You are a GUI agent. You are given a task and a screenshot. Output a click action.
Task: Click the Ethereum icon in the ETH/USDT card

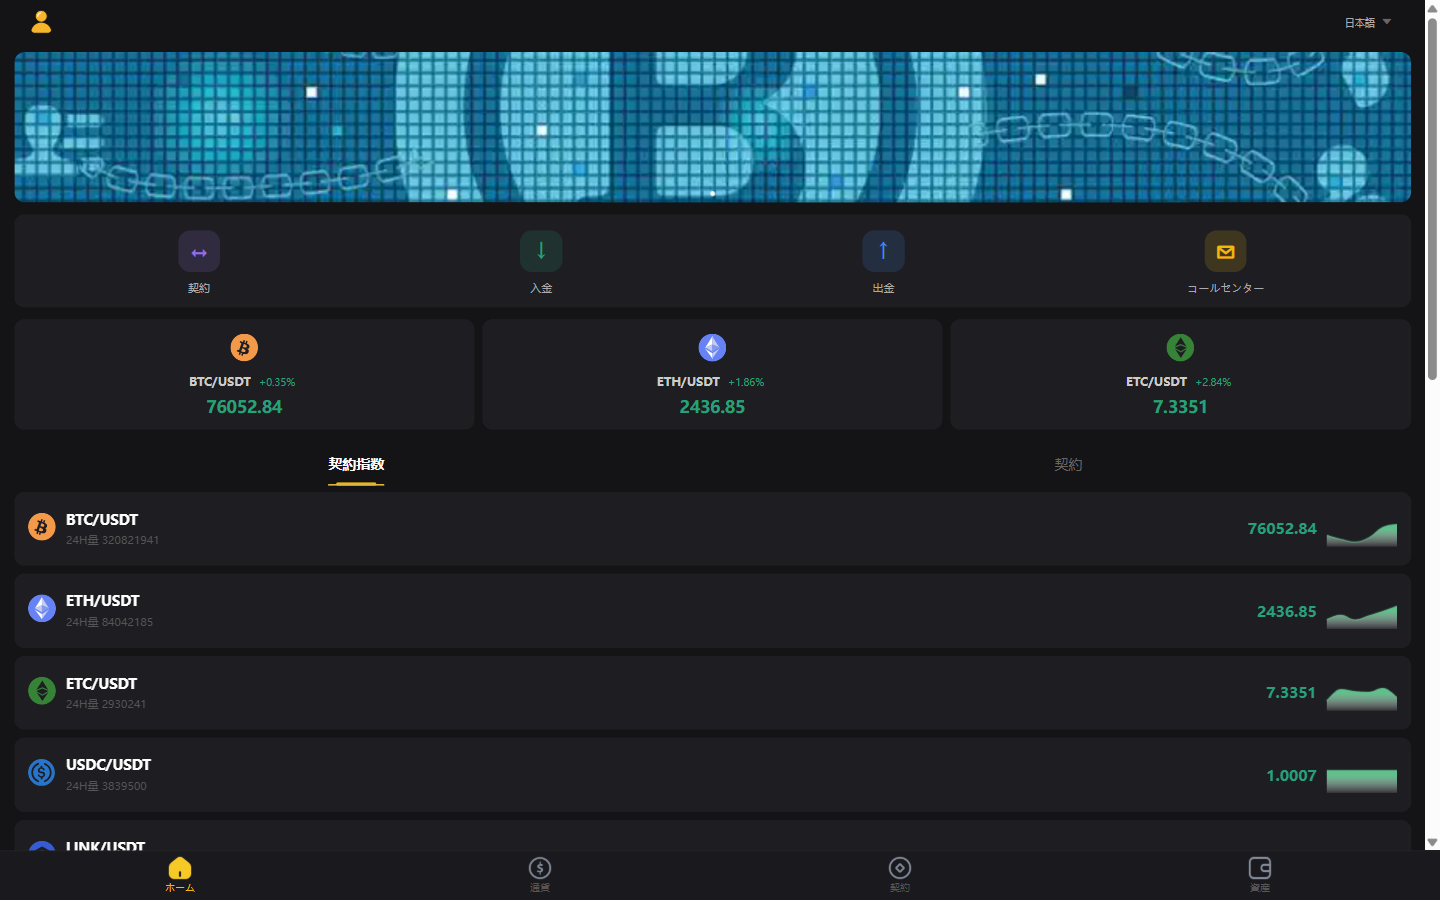point(712,347)
